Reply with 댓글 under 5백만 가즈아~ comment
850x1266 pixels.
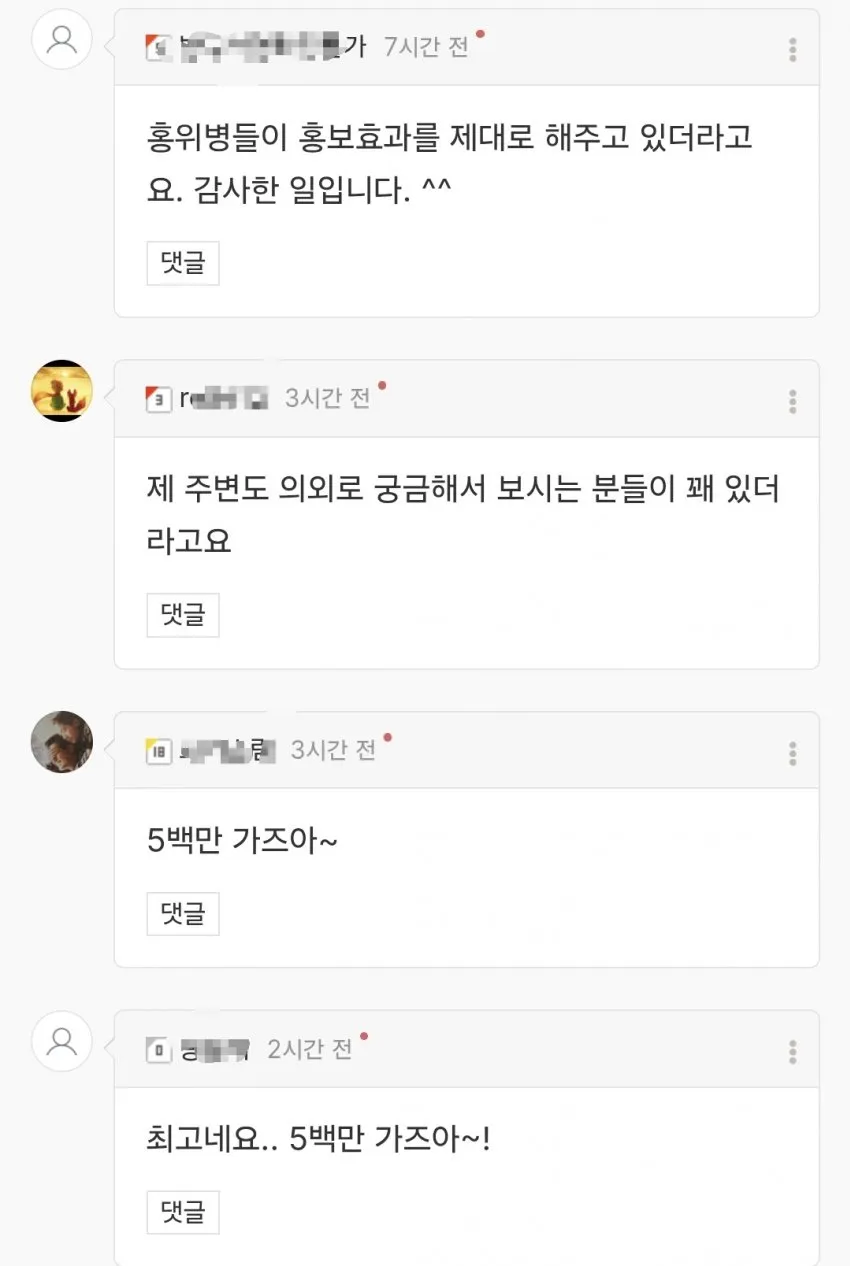pos(183,913)
